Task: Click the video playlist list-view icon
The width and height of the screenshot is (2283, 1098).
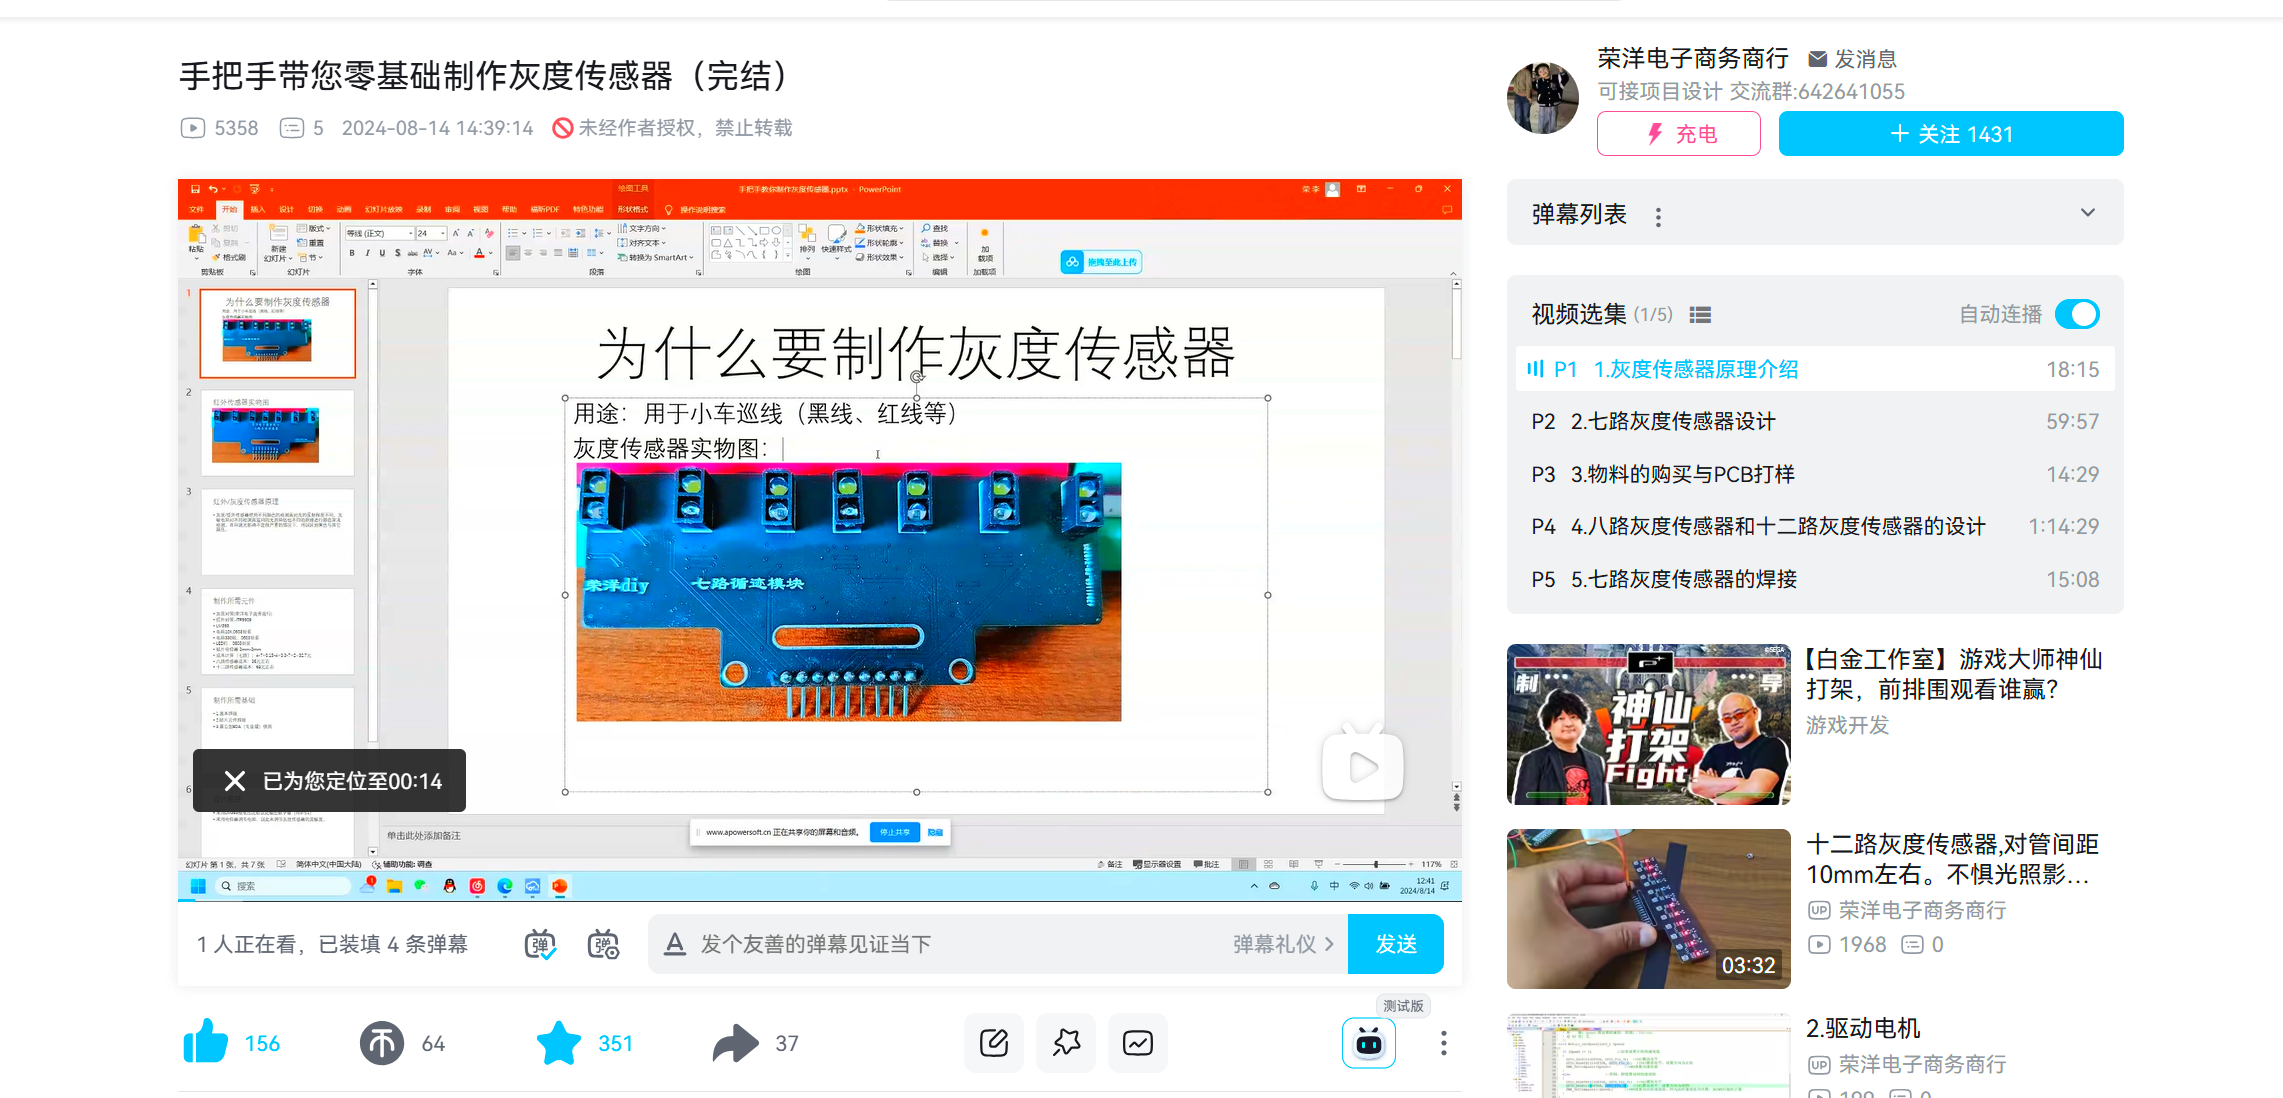Action: 1700,315
